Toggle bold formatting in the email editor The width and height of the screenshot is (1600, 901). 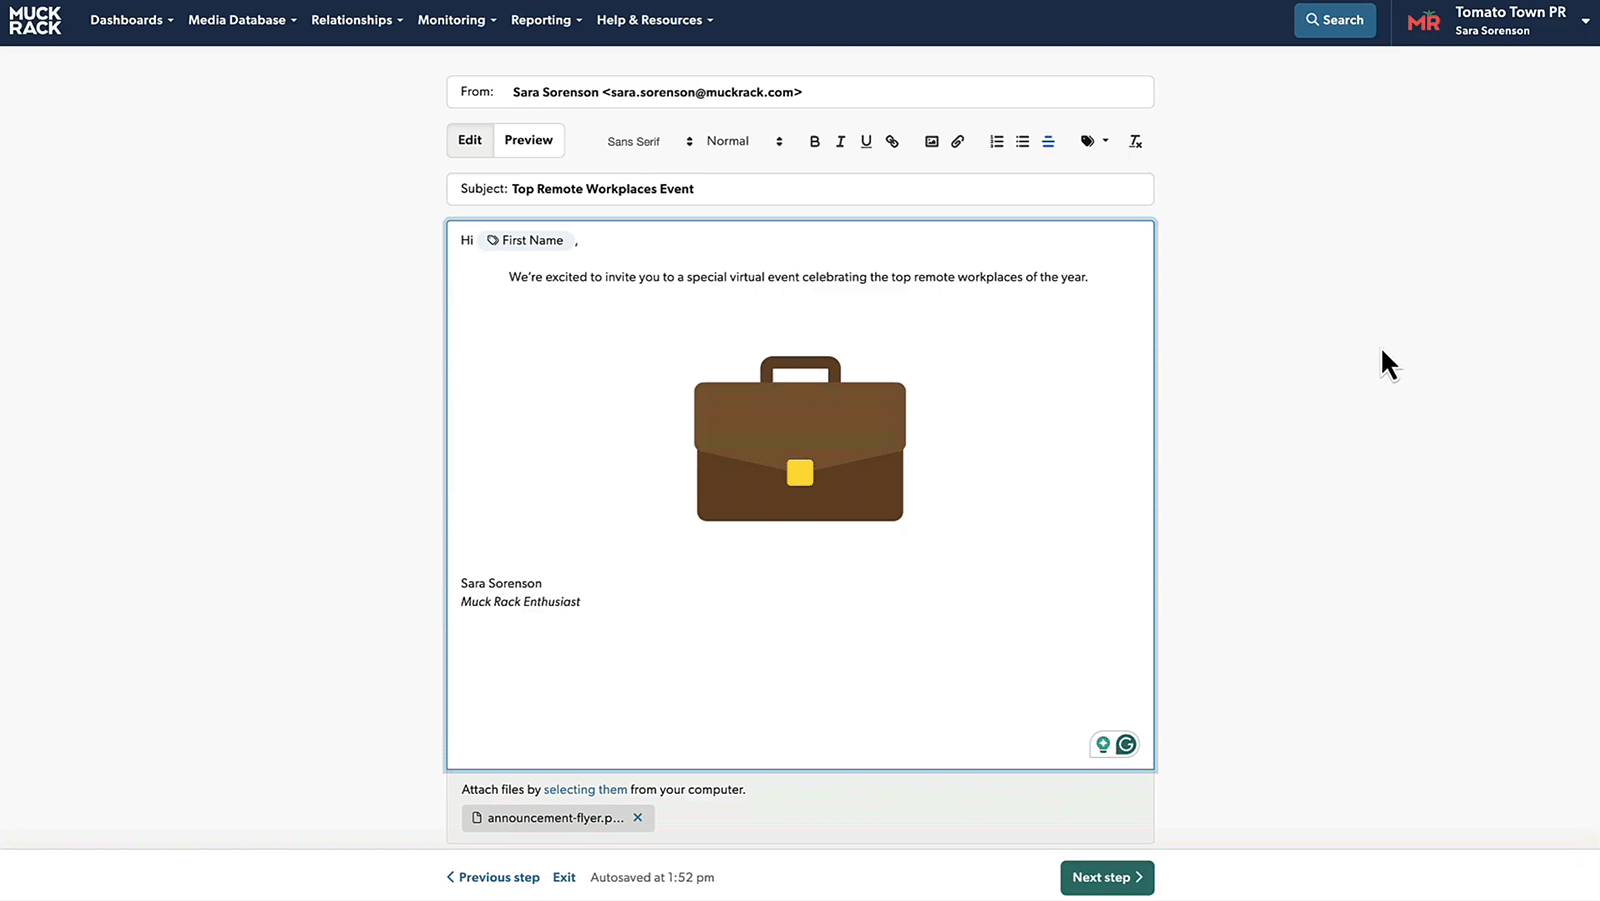pyautogui.click(x=815, y=141)
